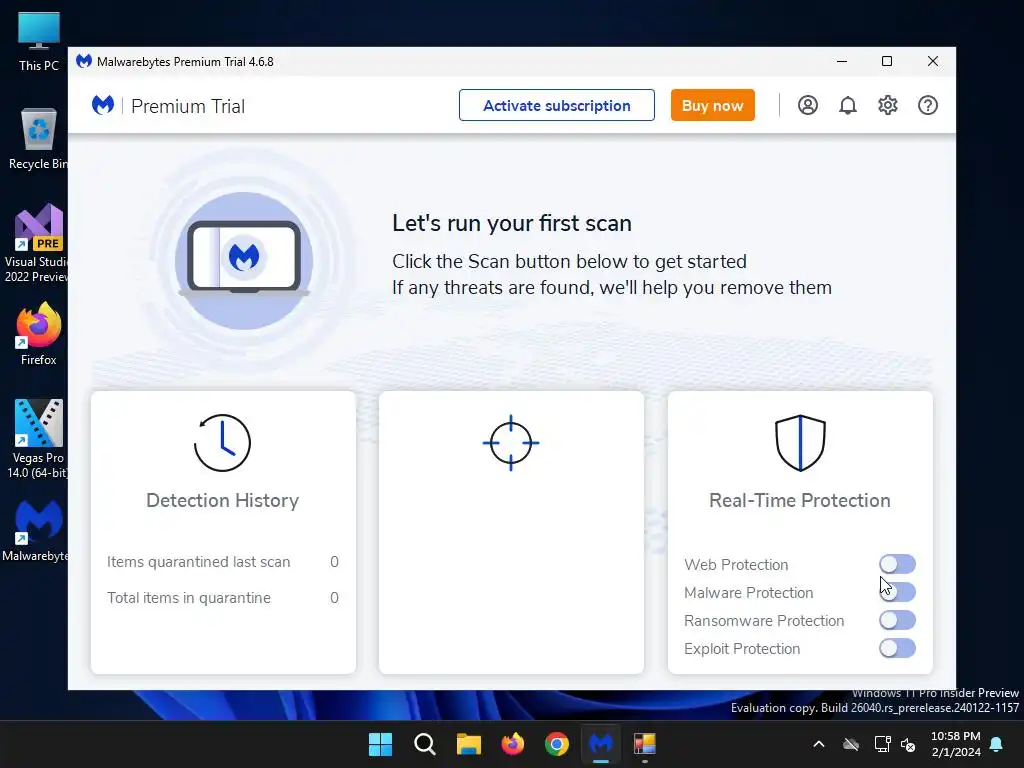This screenshot has height=768, width=1024.
Task: Click 'Let's run your first scan' heading
Action: pos(512,223)
